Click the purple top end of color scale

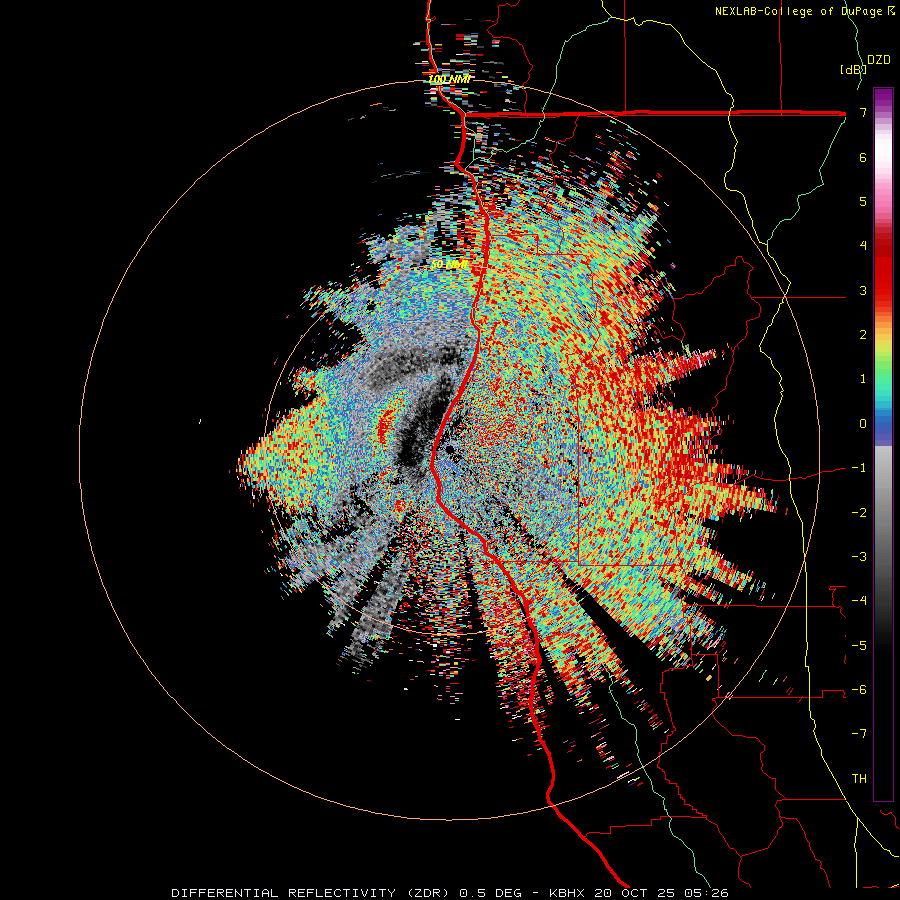(x=883, y=98)
